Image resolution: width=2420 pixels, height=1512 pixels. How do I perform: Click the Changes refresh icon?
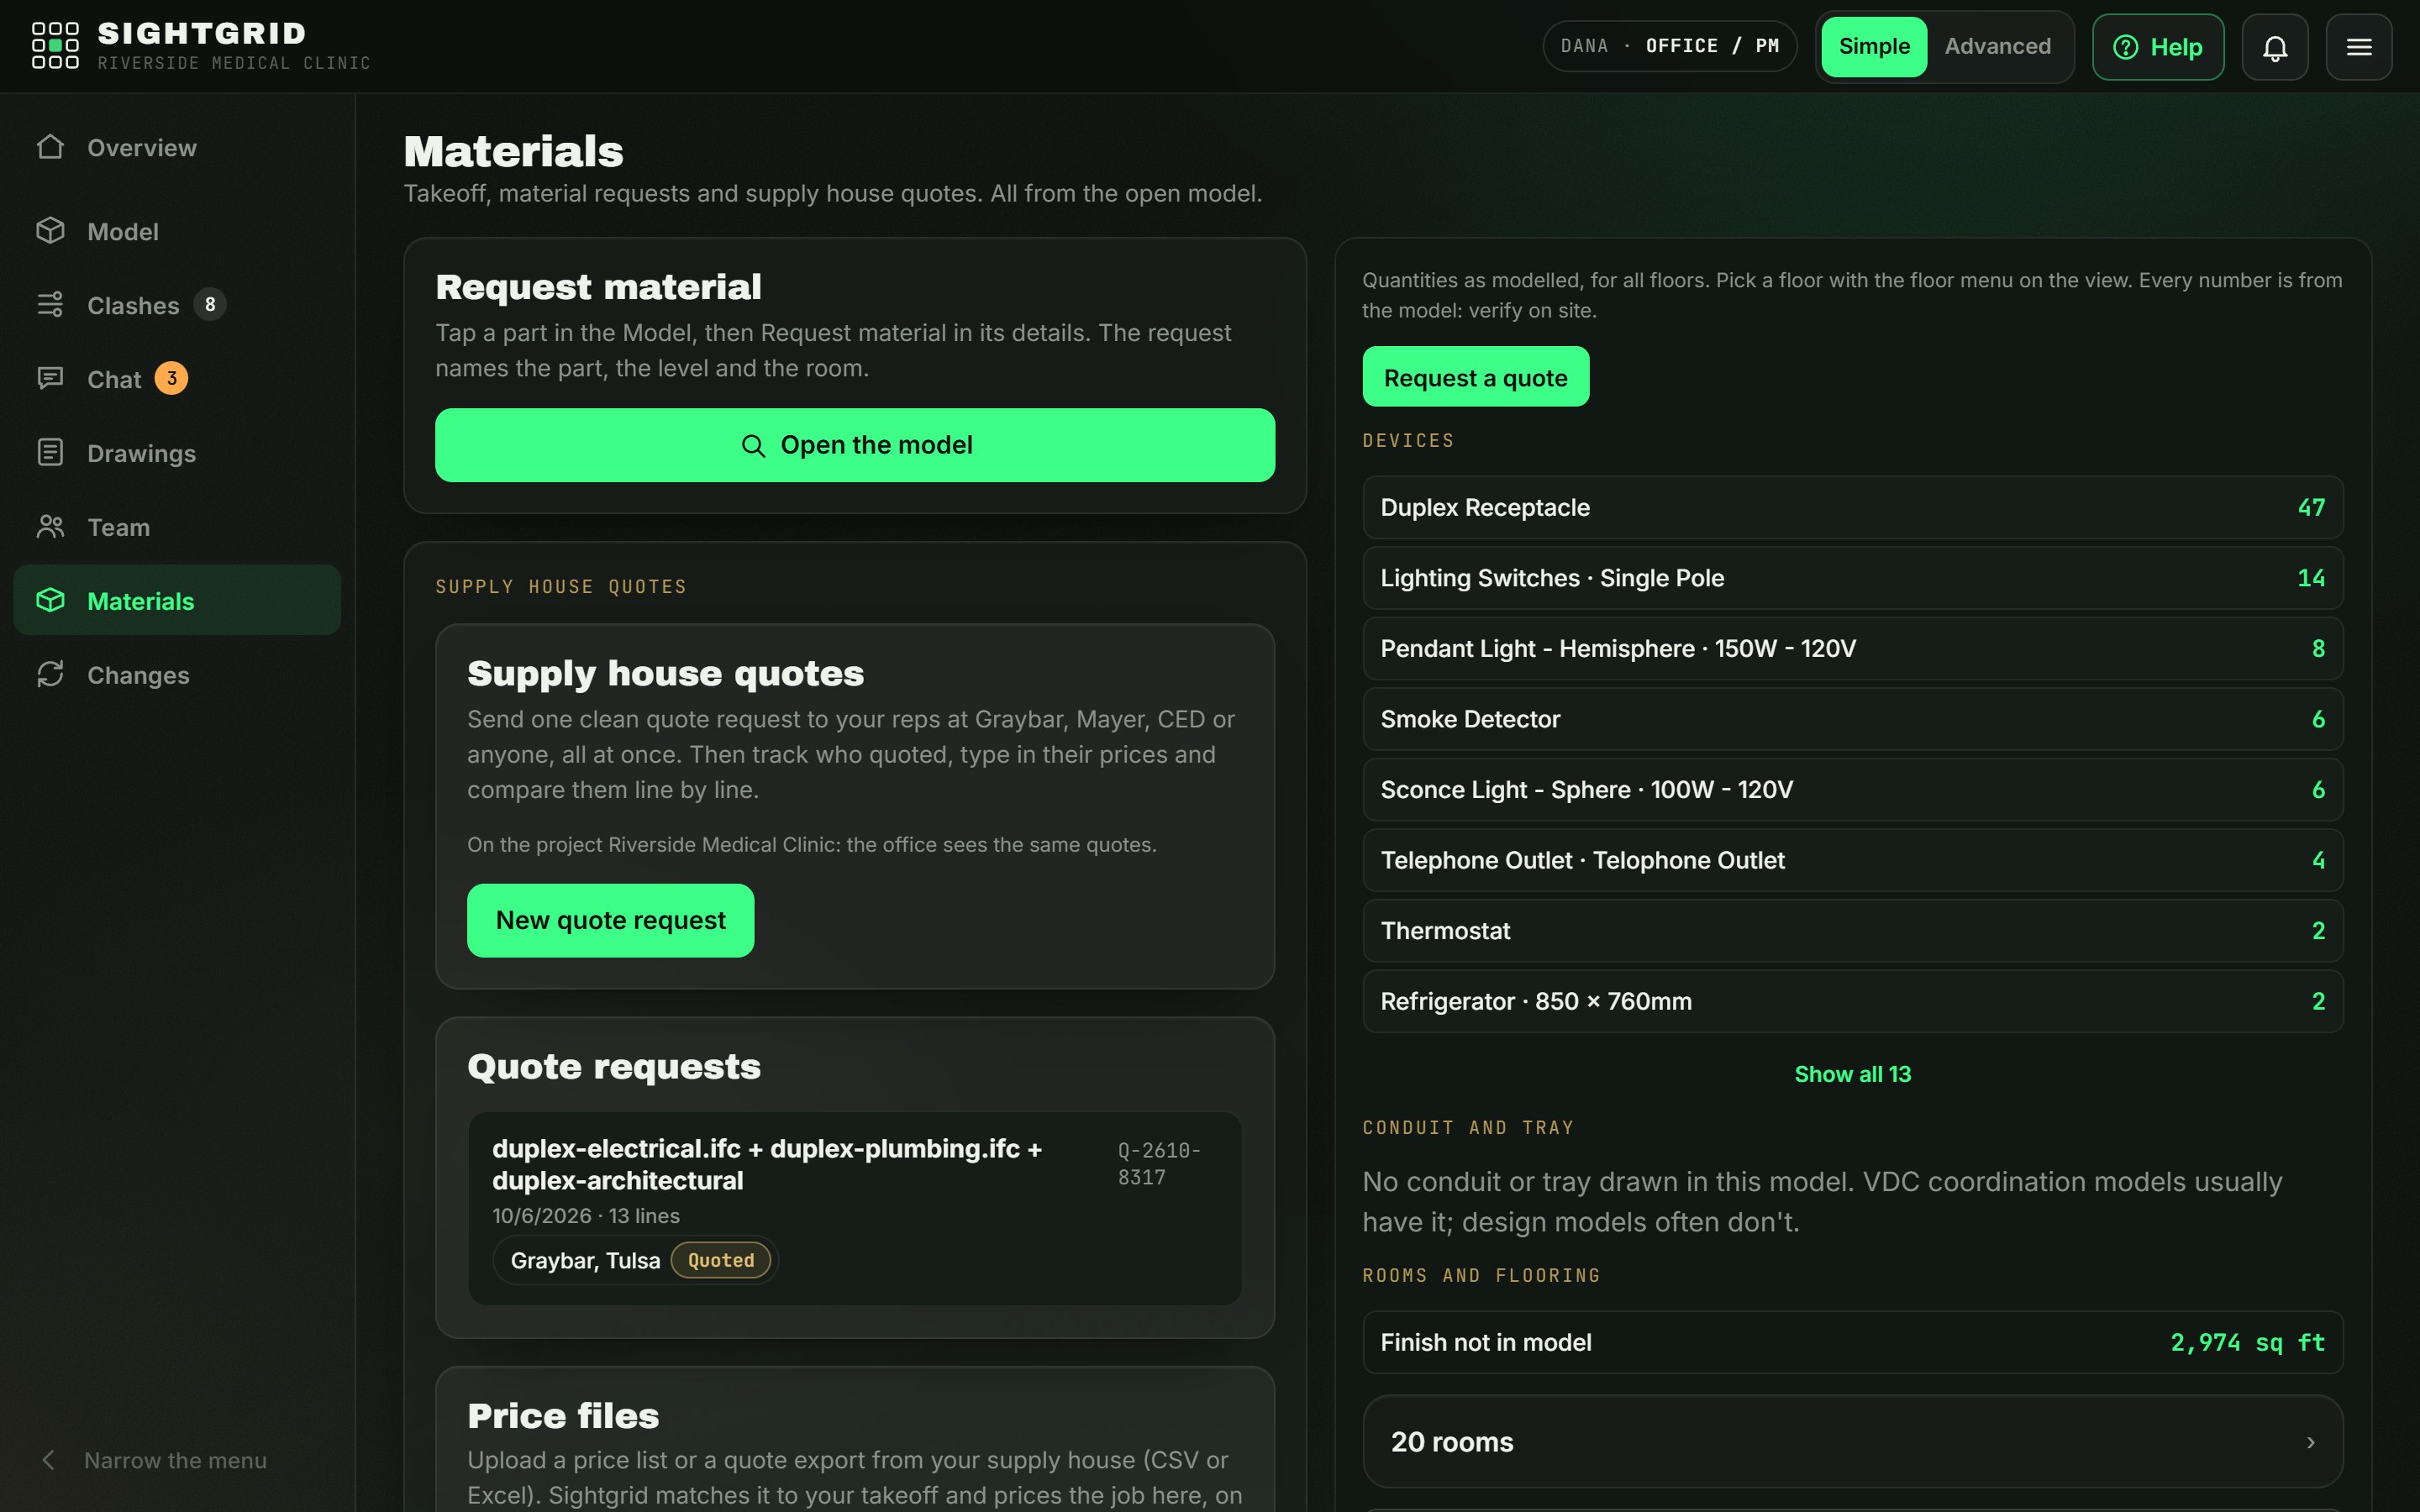coord(50,675)
